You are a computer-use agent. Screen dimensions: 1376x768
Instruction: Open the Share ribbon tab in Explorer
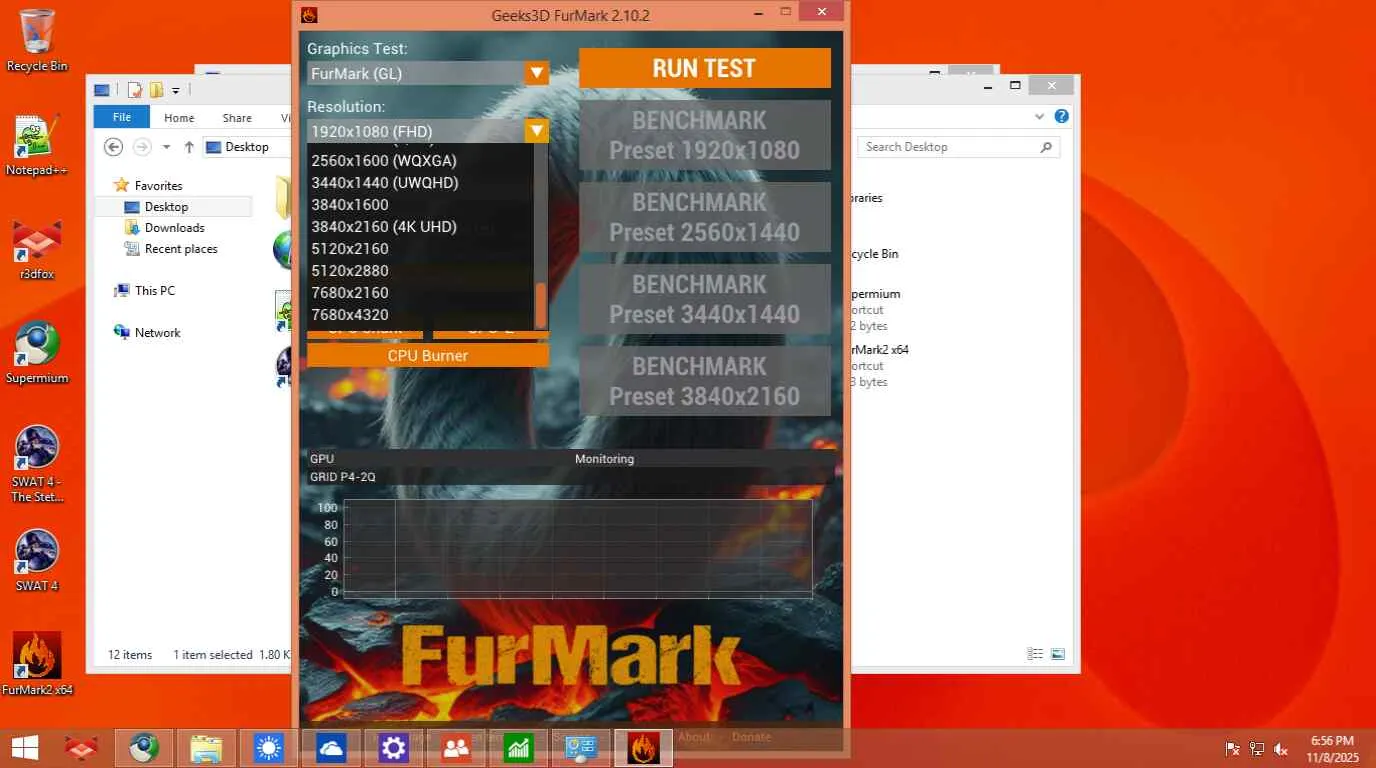[x=237, y=117]
